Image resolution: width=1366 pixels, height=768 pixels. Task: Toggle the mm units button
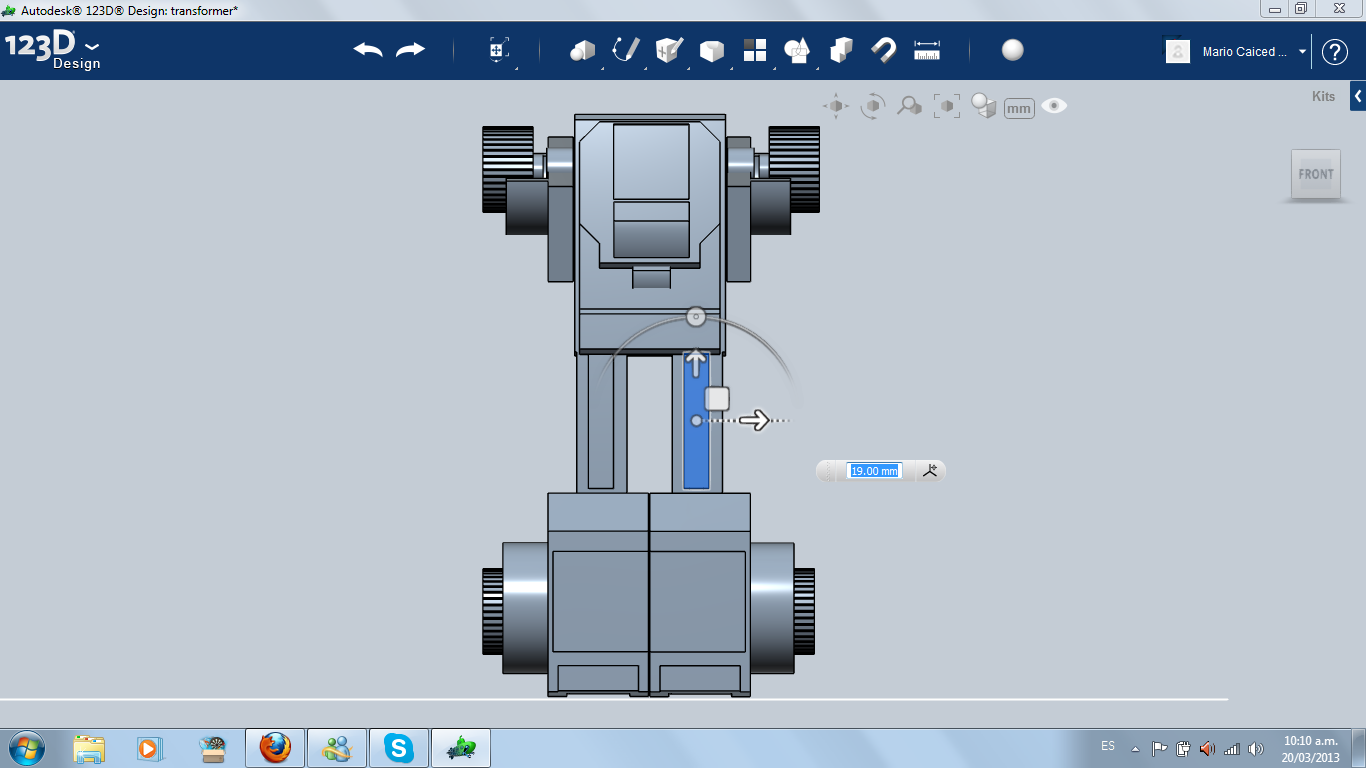tap(1019, 108)
